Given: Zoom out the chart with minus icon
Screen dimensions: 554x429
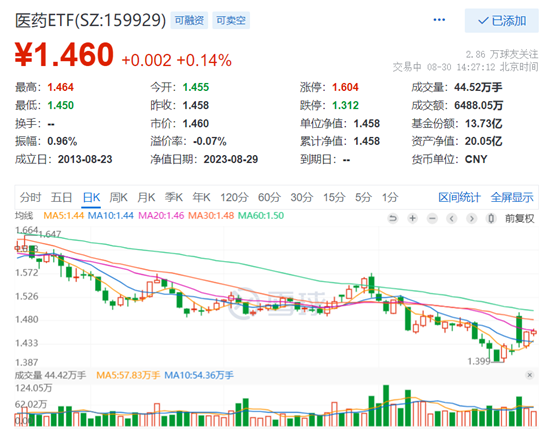Looking at the screenshot, I should coord(432,219).
